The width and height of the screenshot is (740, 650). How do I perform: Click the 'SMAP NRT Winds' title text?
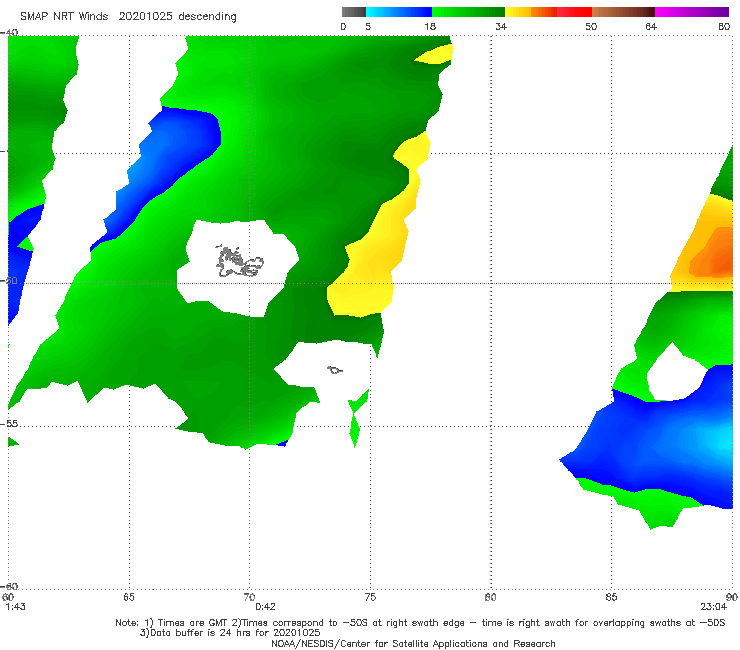[x=64, y=16]
